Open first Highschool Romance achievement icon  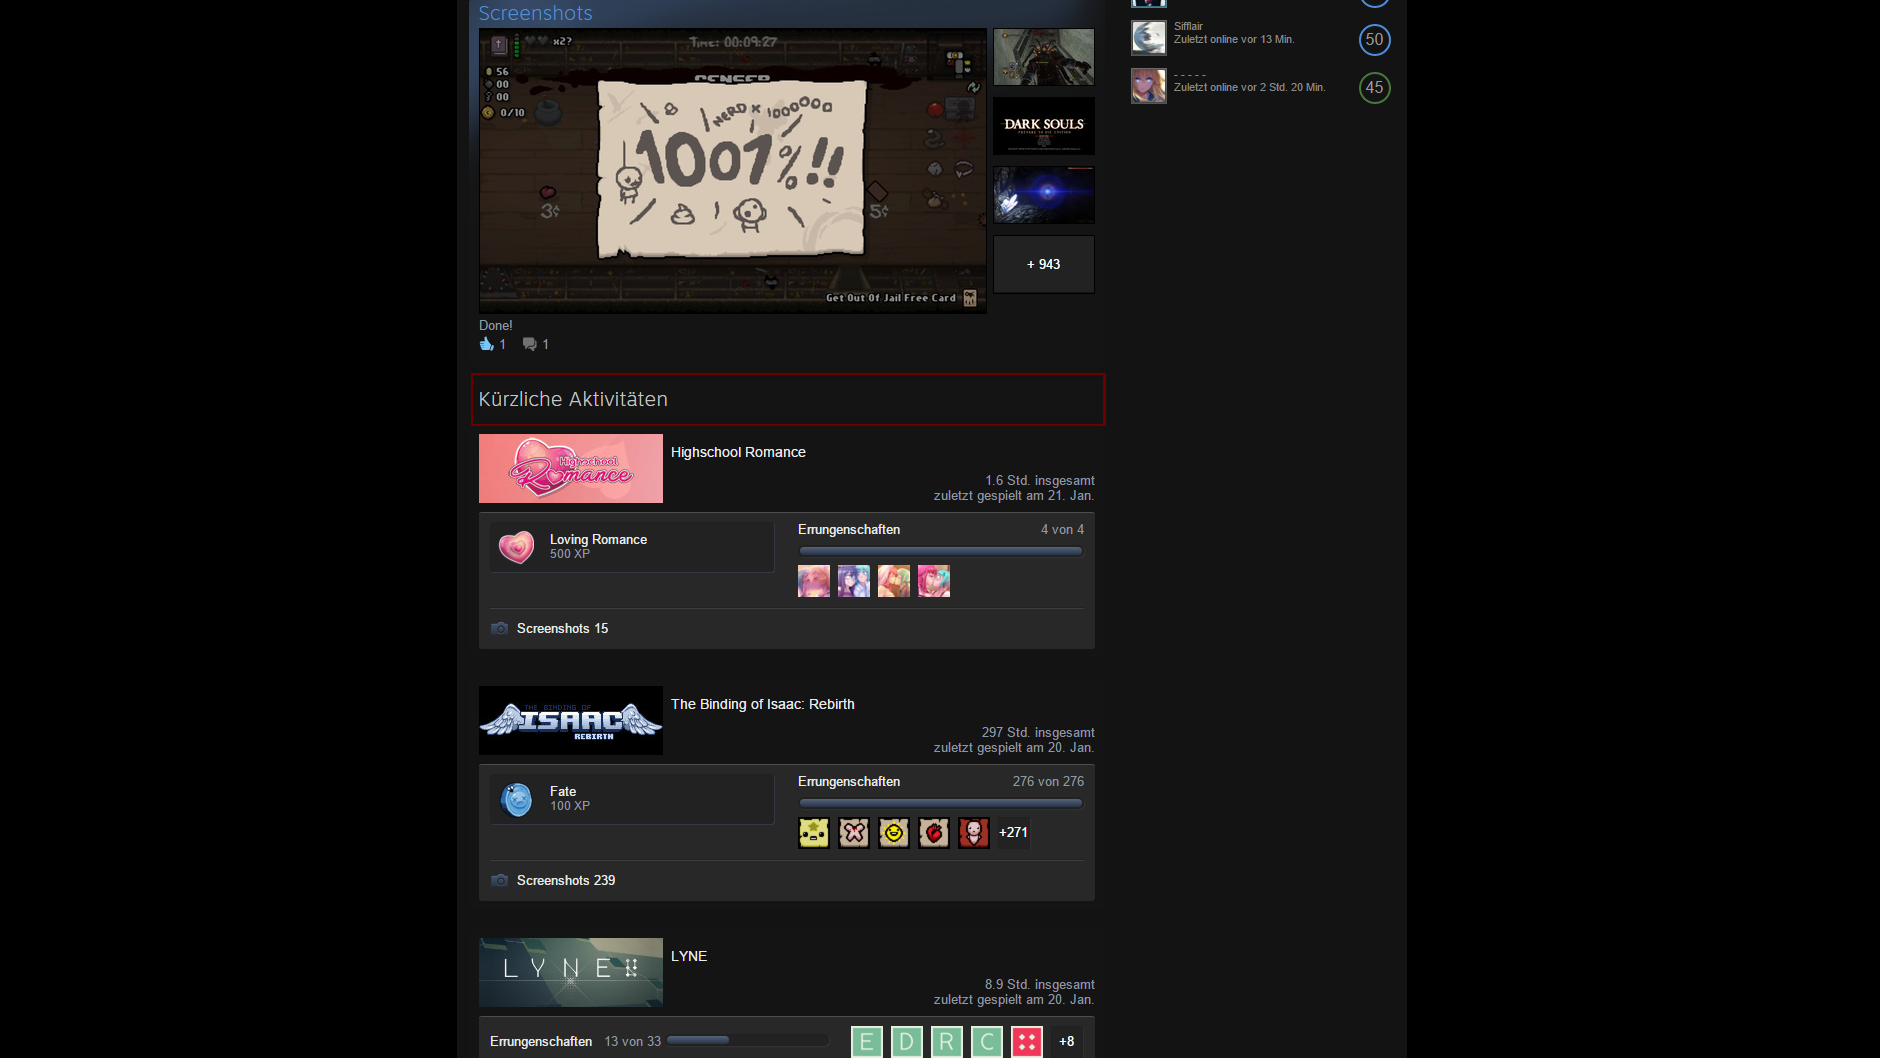click(814, 581)
